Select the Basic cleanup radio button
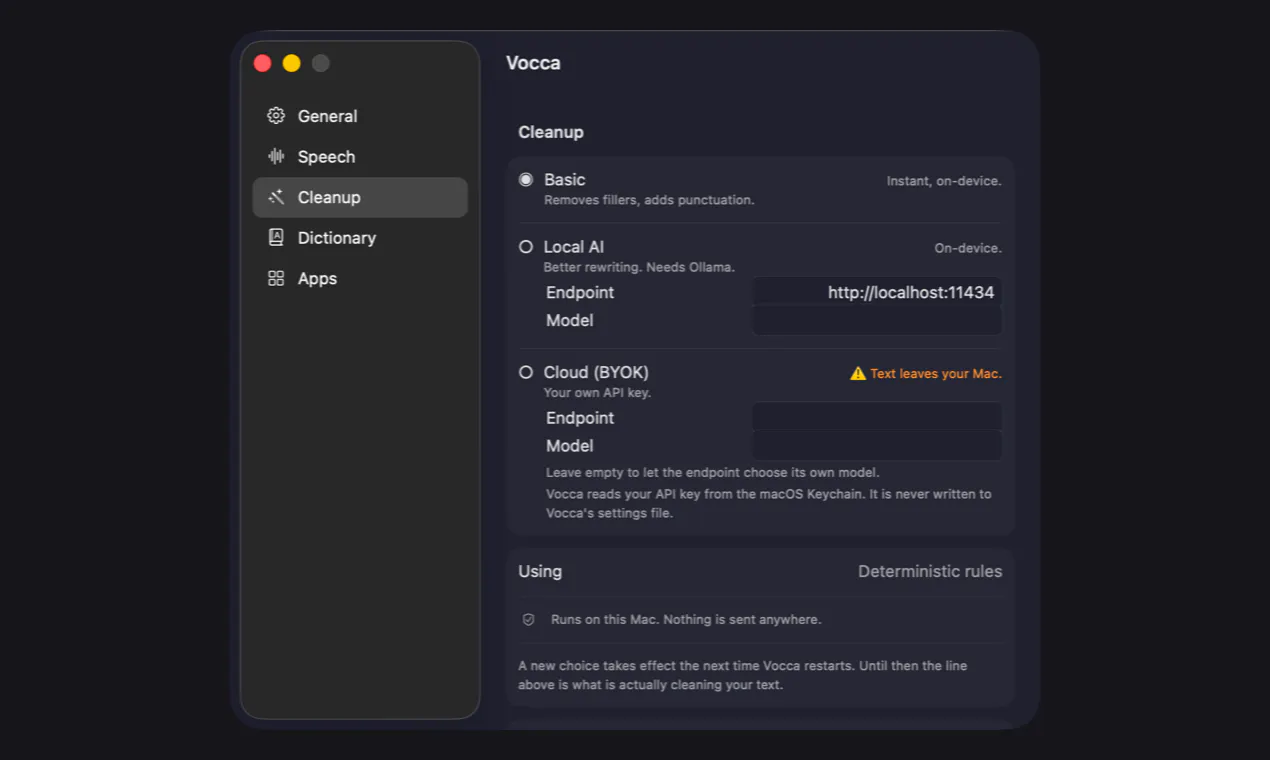 [526, 180]
